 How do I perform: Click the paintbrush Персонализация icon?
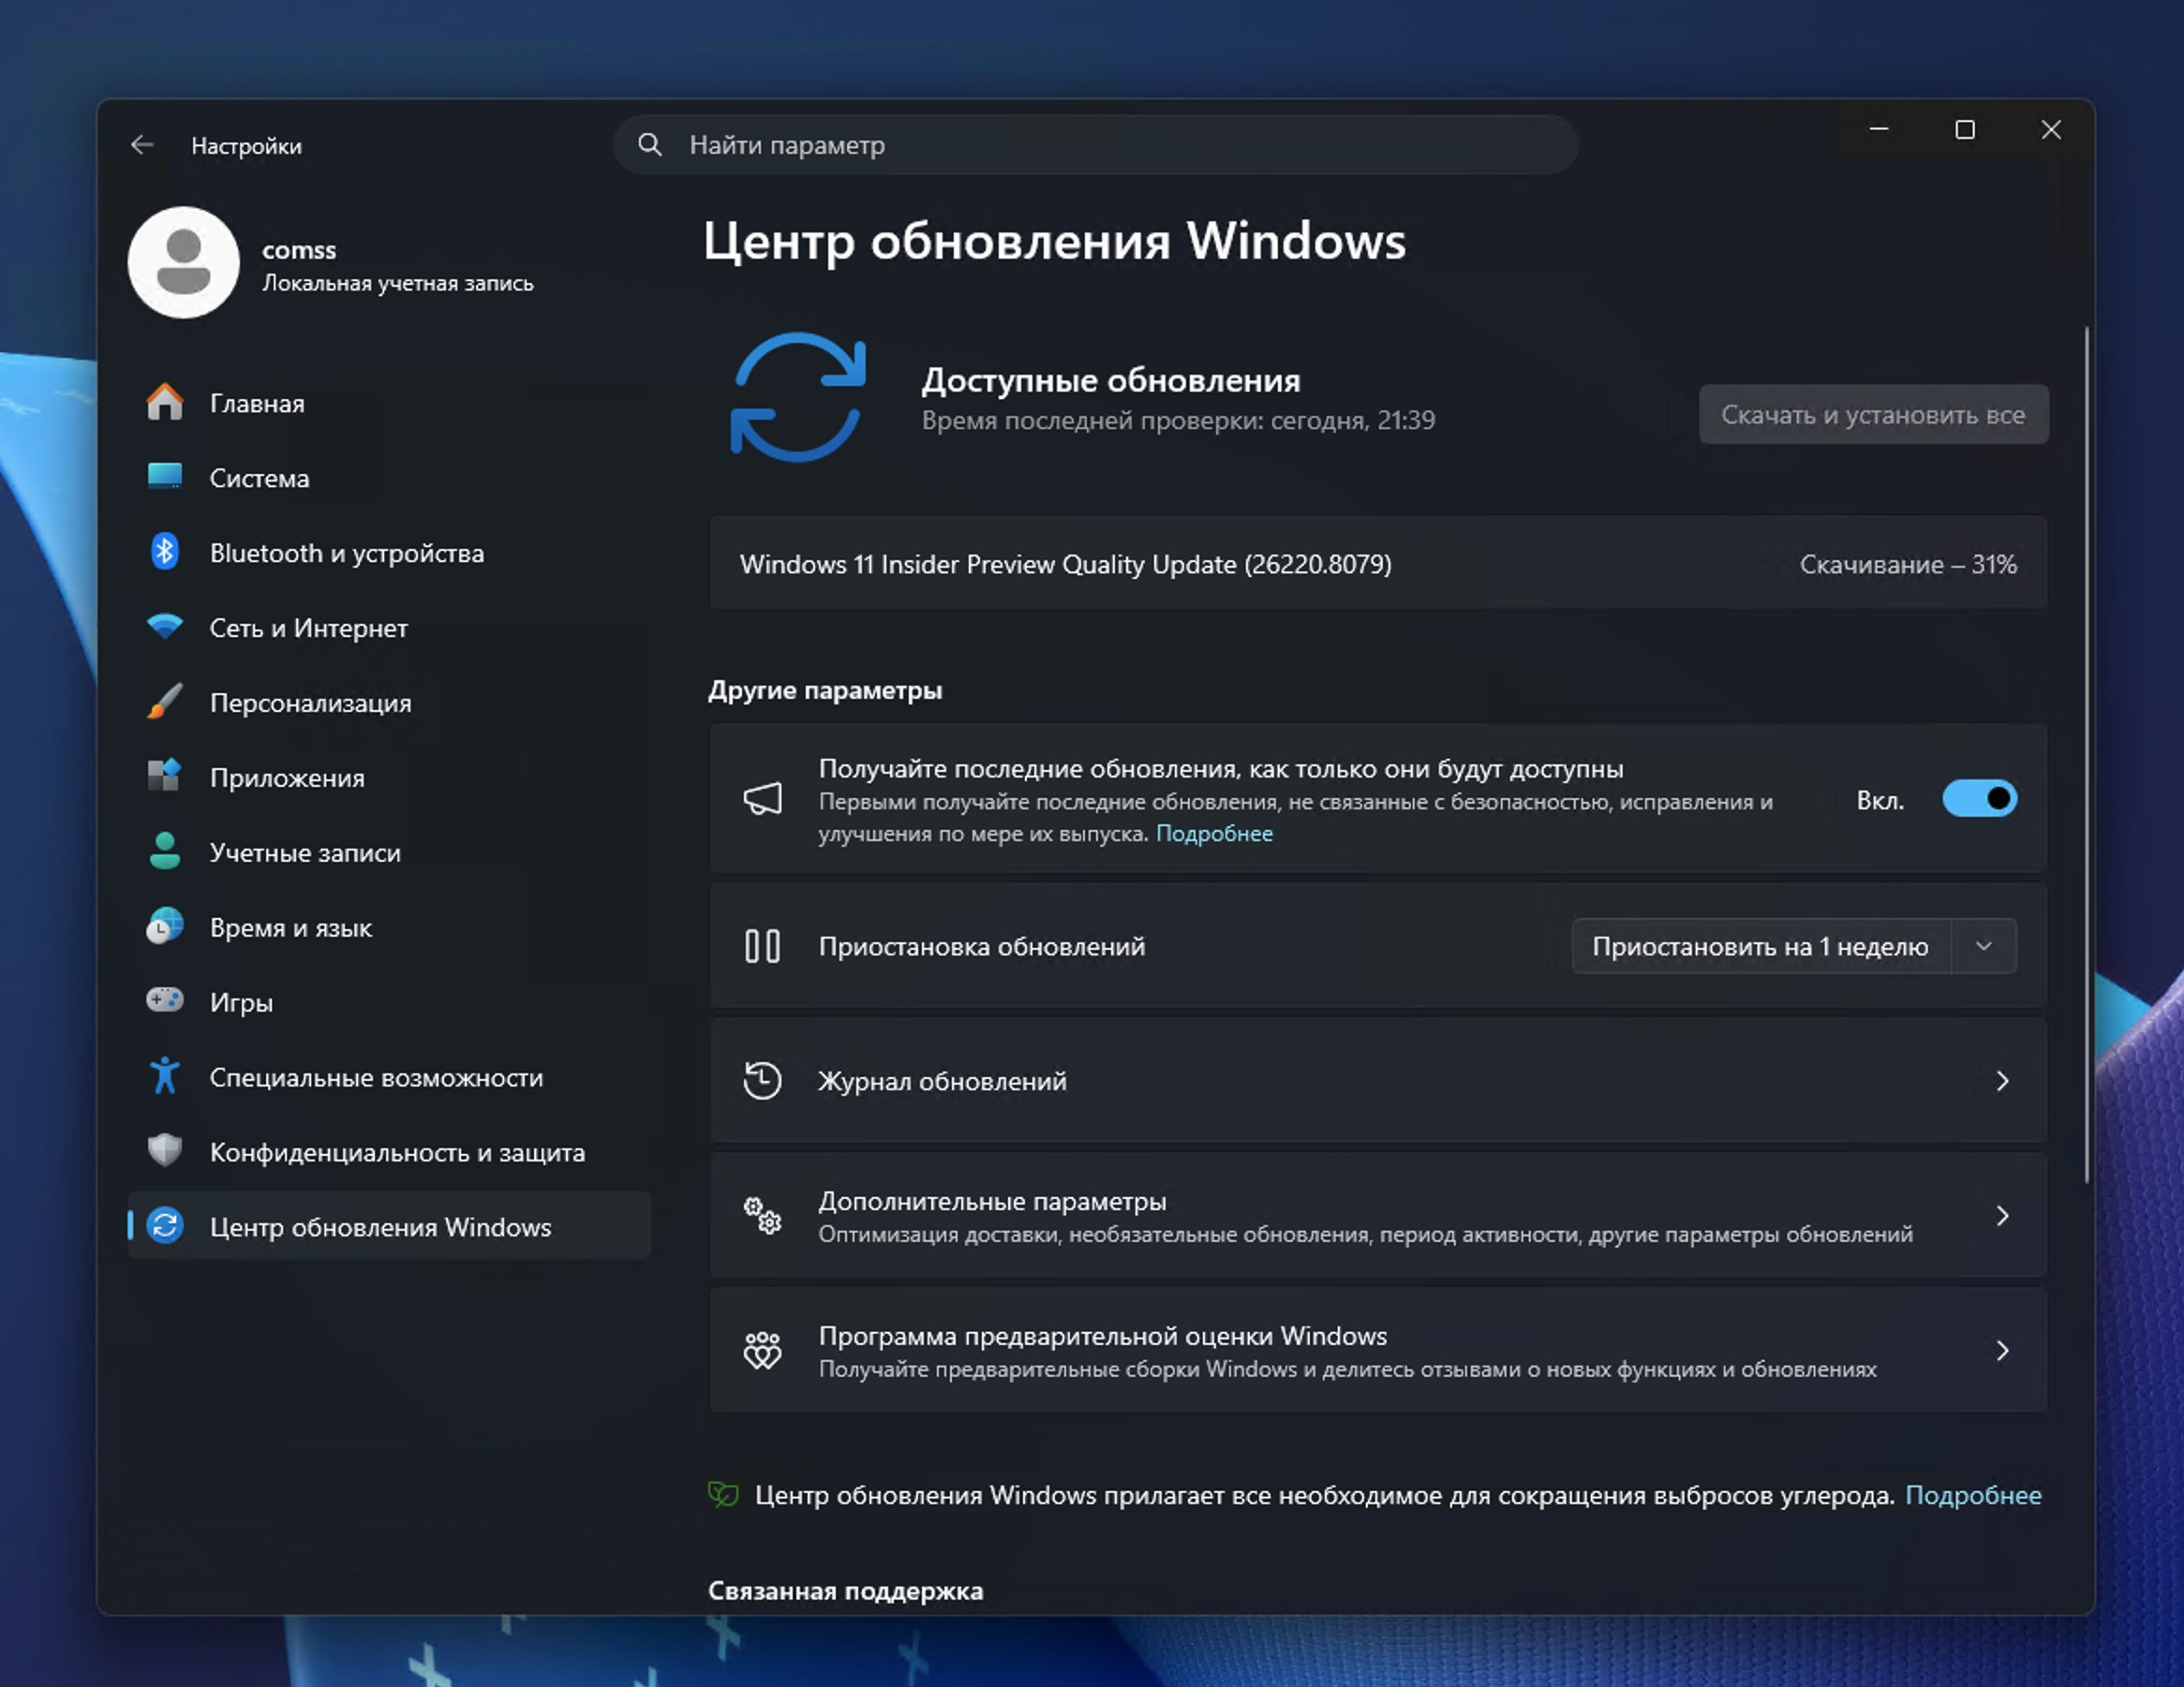[165, 702]
